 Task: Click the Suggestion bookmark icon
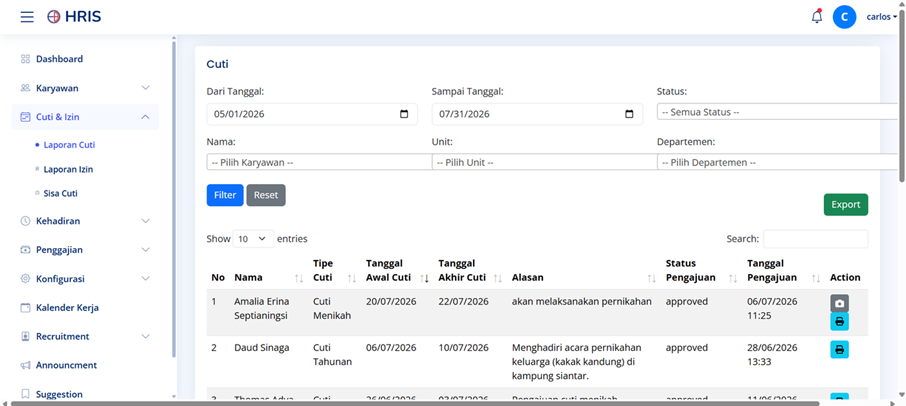(x=25, y=394)
